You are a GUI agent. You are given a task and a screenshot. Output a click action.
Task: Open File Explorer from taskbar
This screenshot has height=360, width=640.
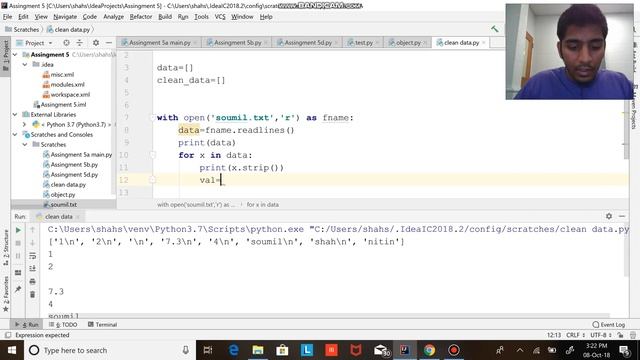258,350
